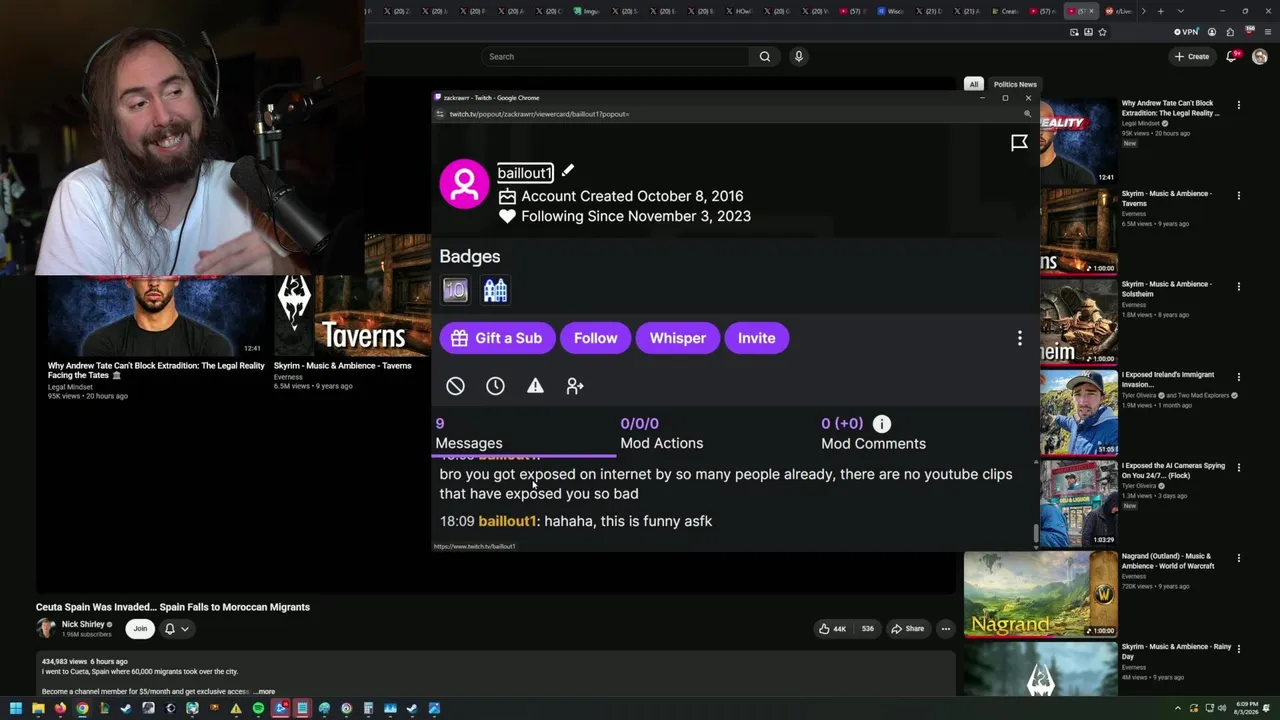1280x720 pixels.
Task: Click the timeout clock icon in viewer card
Action: tap(495, 386)
